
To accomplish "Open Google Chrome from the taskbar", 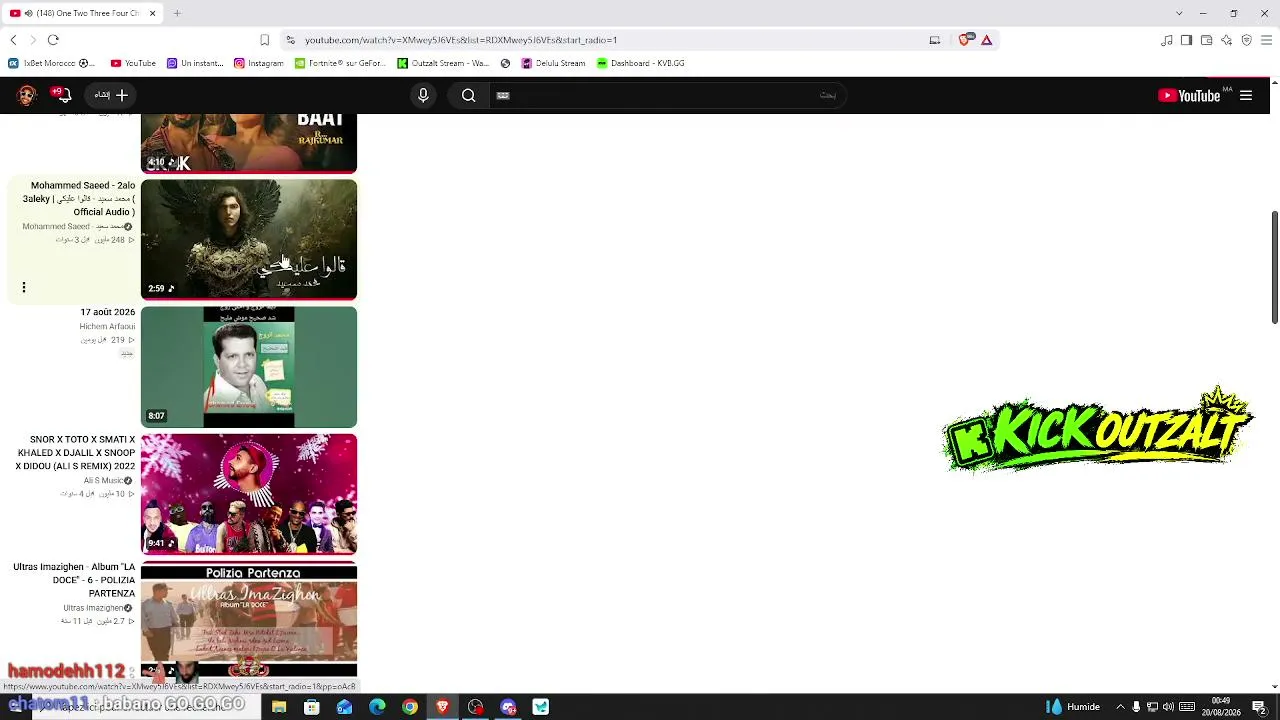I will click(410, 707).
